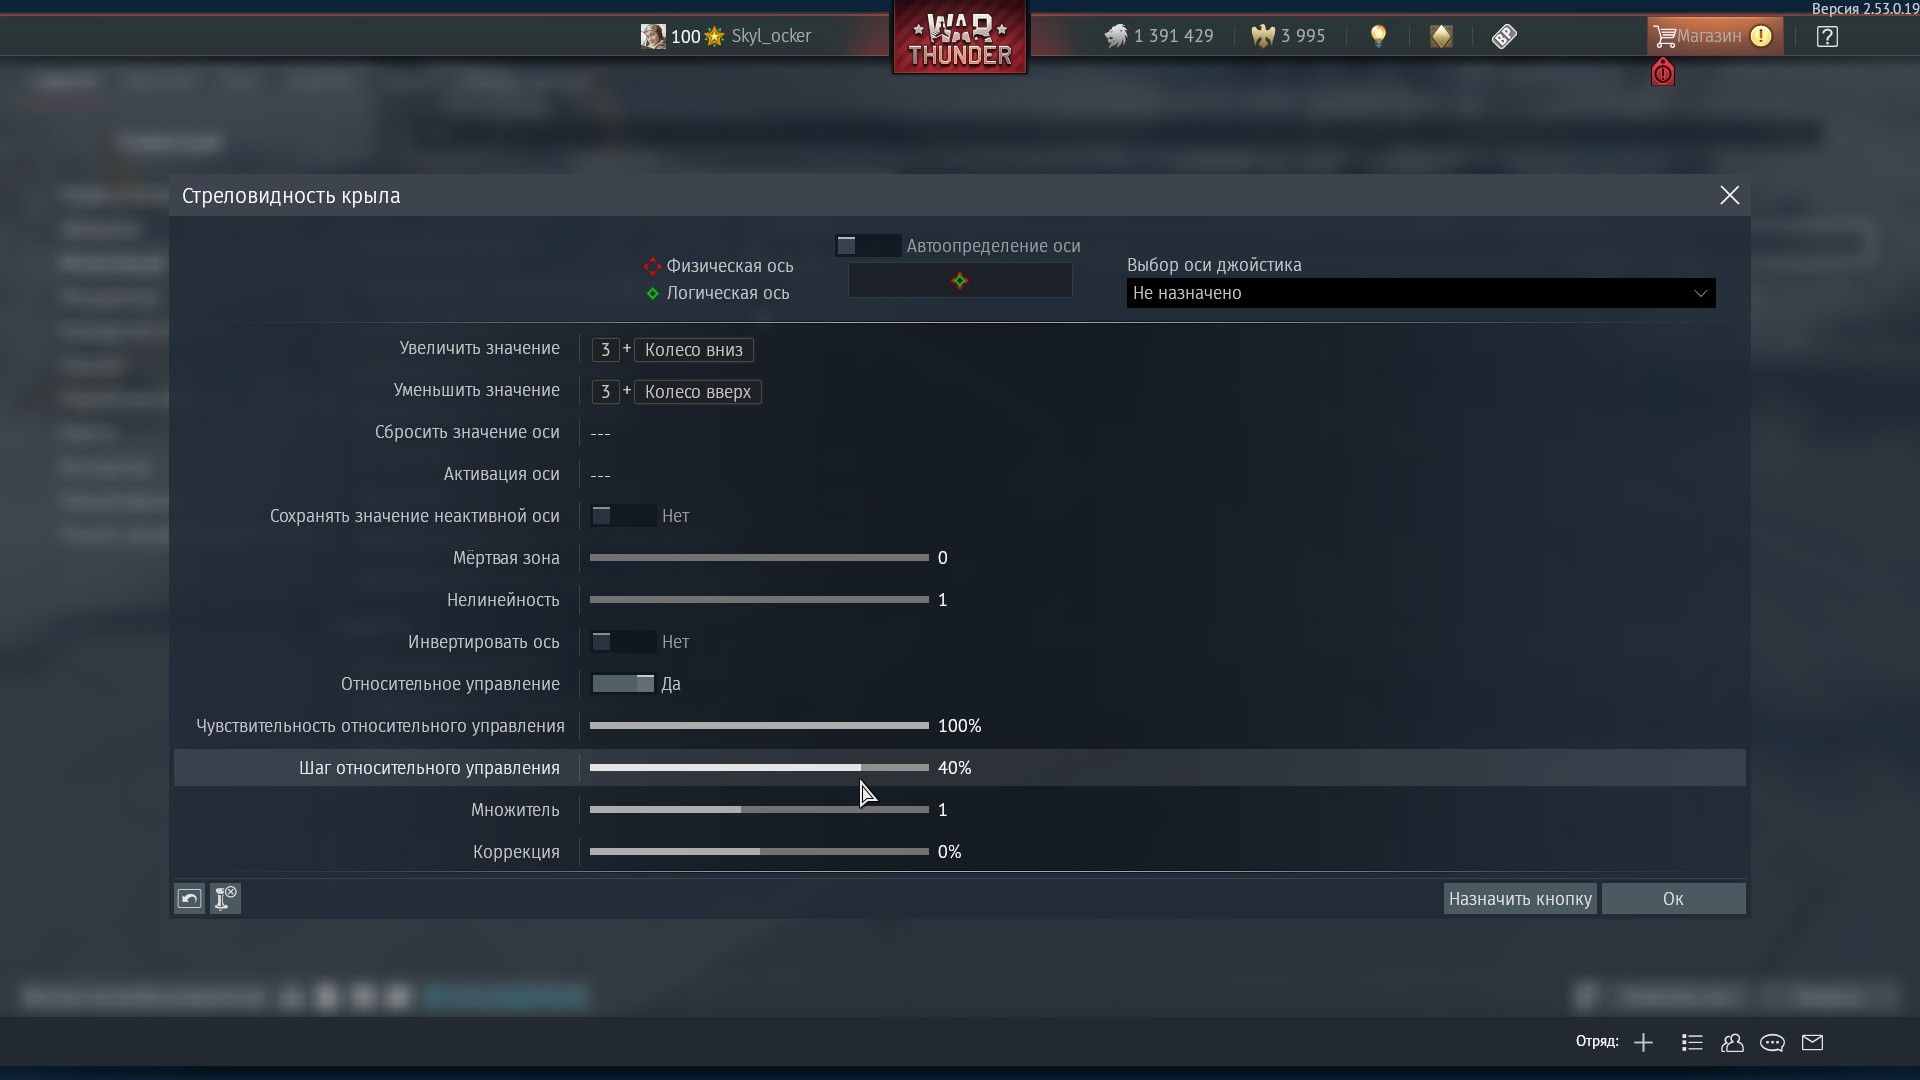Click the squad plus icon
Image resolution: width=1920 pixels, height=1080 pixels.
(x=1643, y=1043)
